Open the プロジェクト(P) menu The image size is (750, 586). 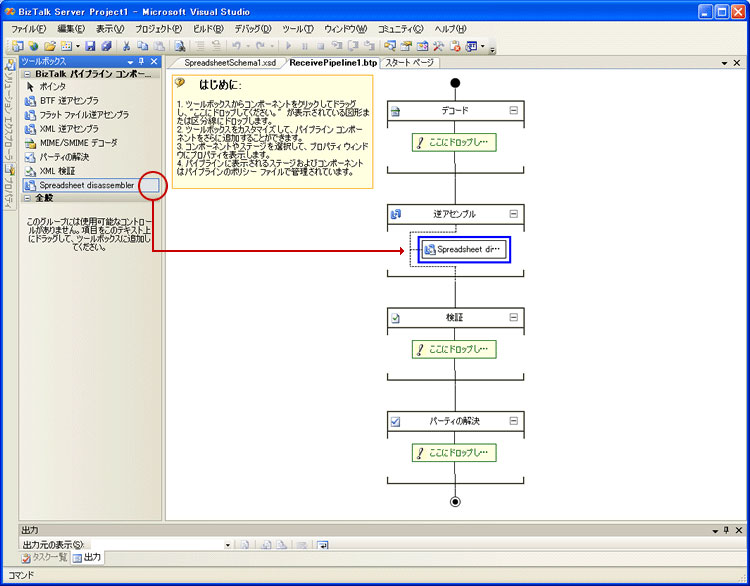(x=159, y=29)
